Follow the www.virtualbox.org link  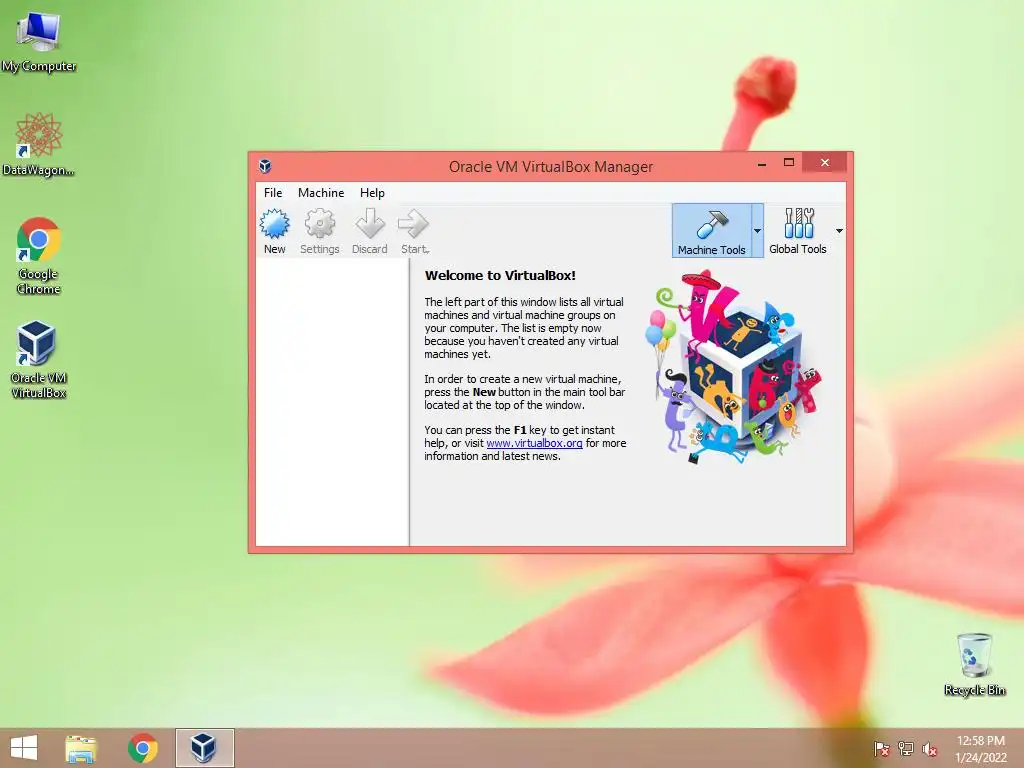tap(534, 443)
